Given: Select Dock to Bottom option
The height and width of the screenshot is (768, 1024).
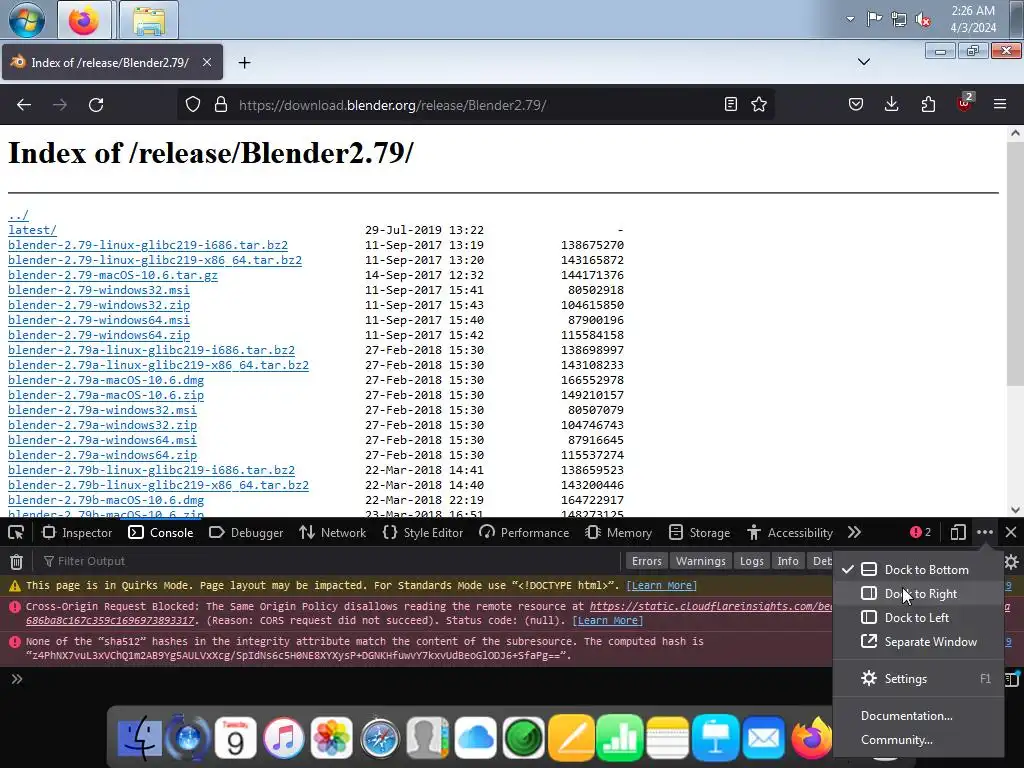Looking at the screenshot, I should tap(918, 569).
